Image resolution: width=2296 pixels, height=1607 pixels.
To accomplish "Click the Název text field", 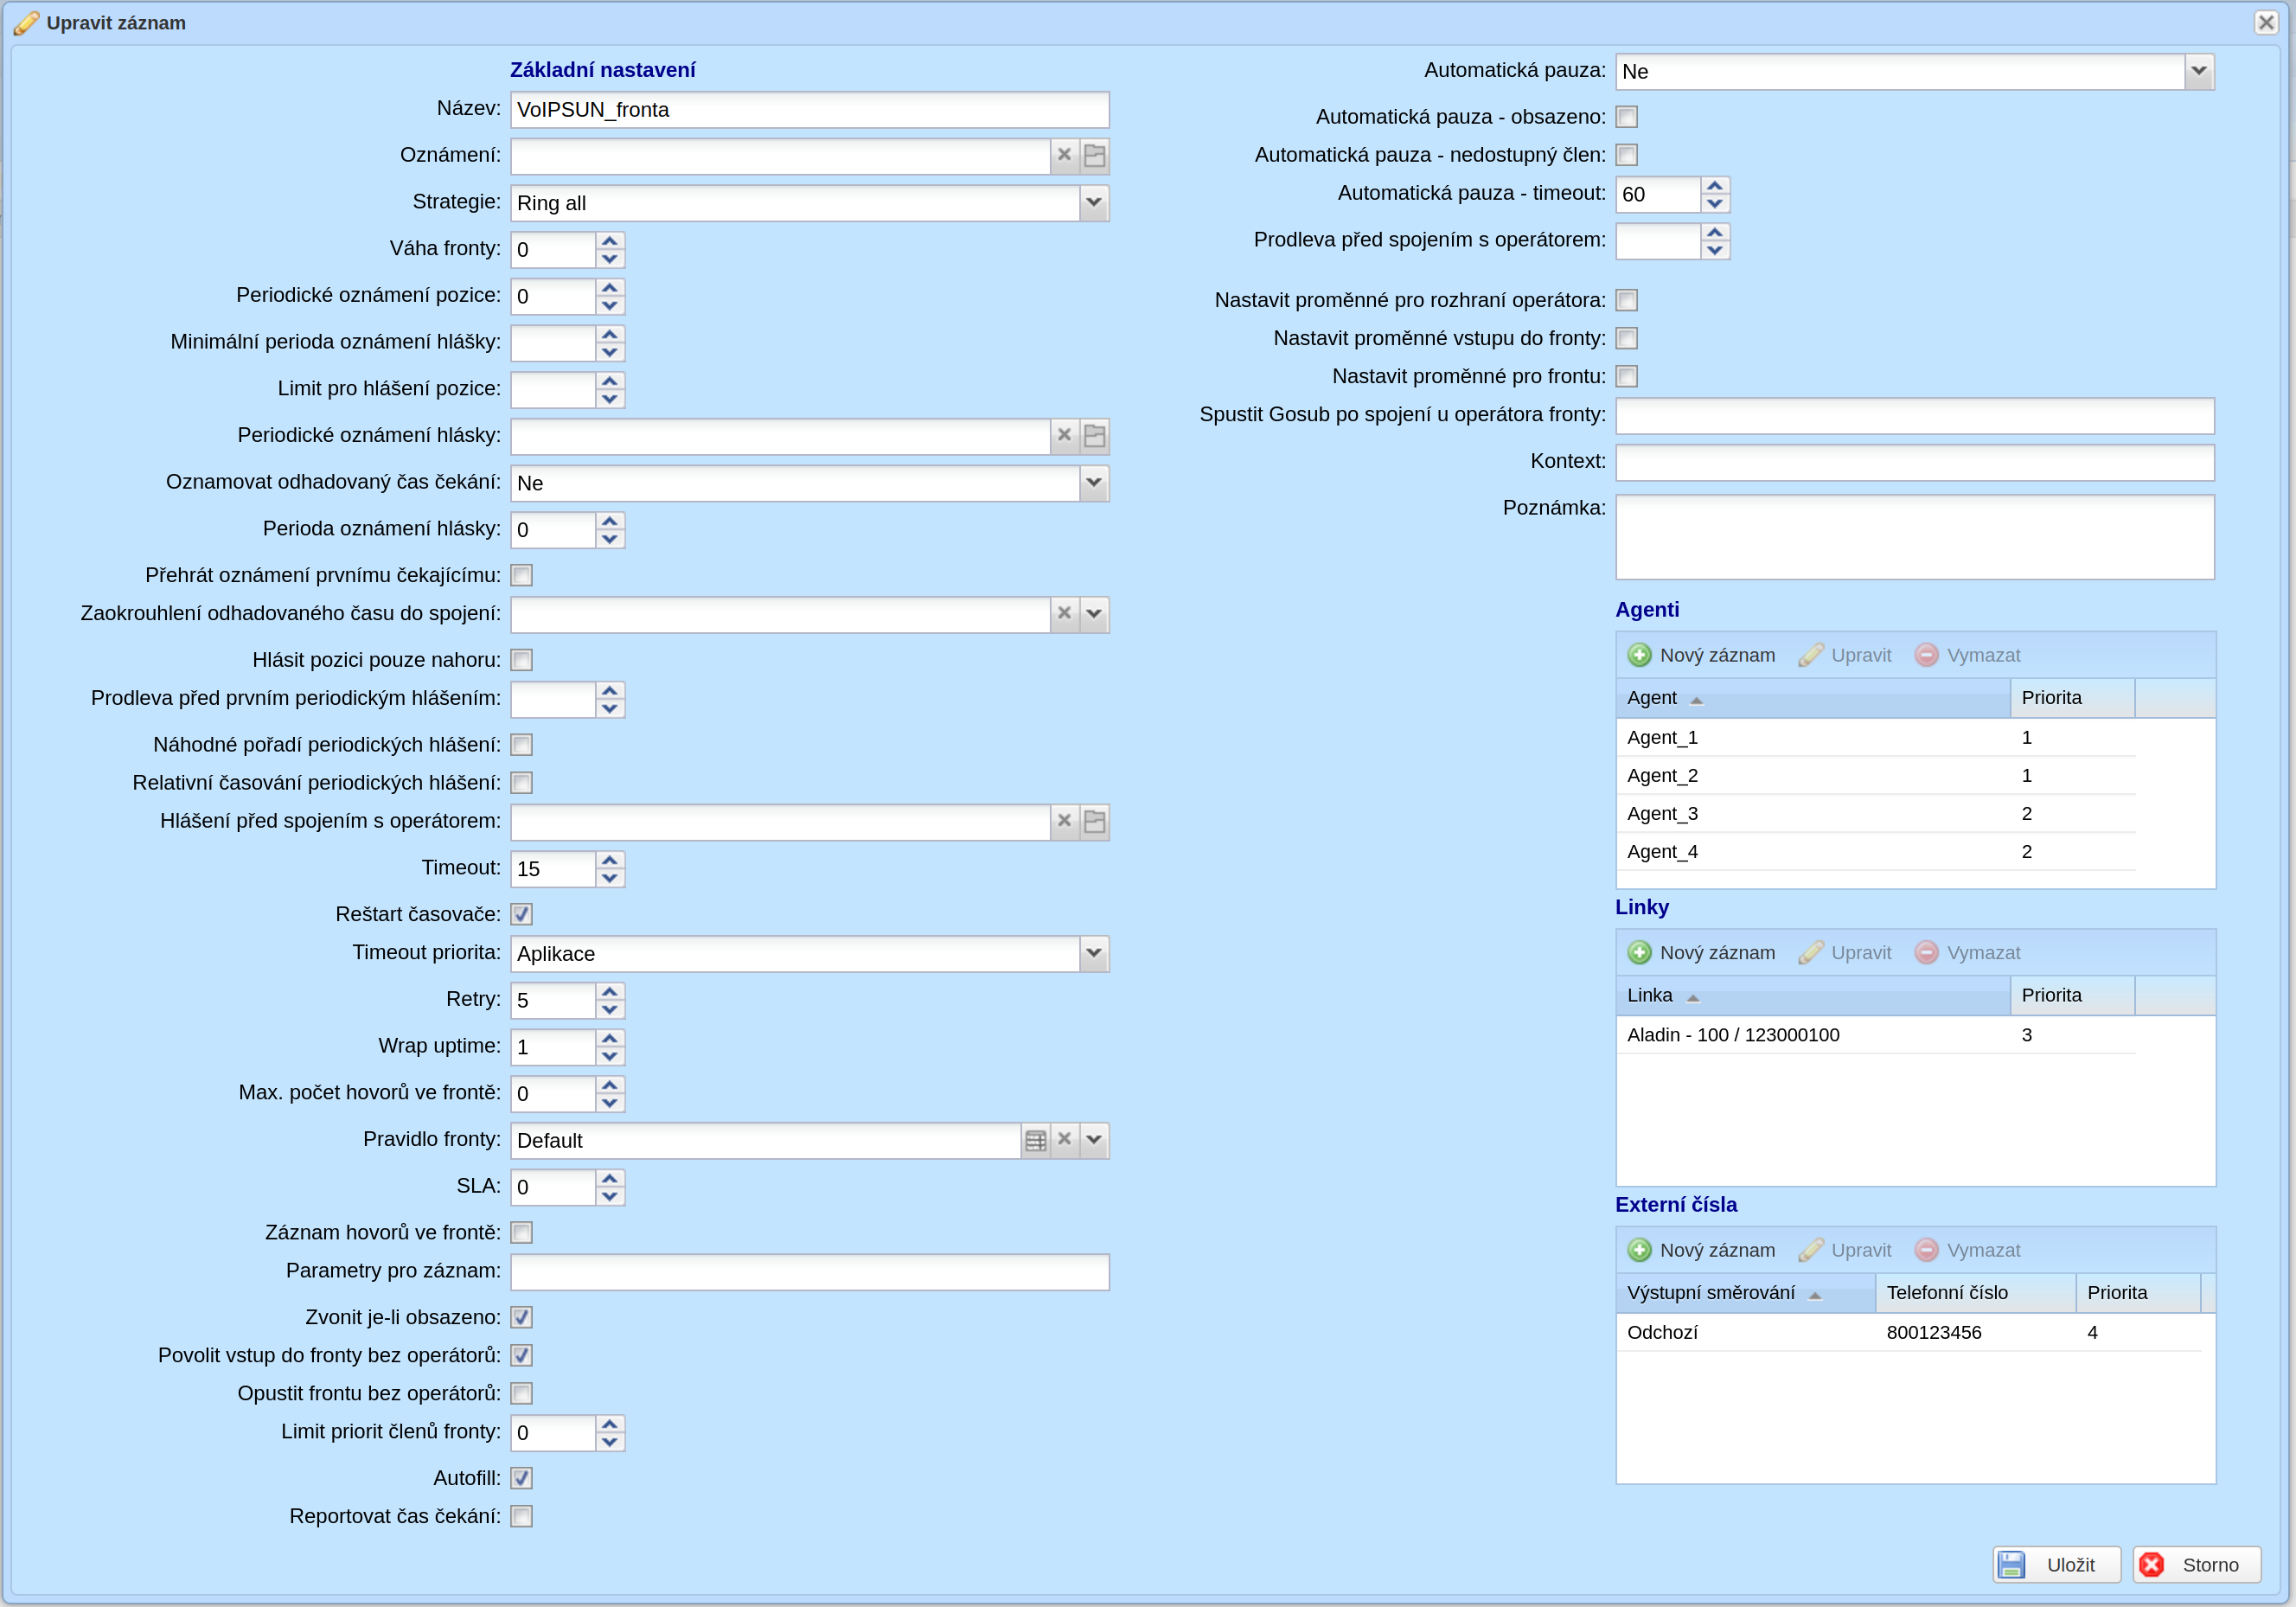I will (810, 110).
